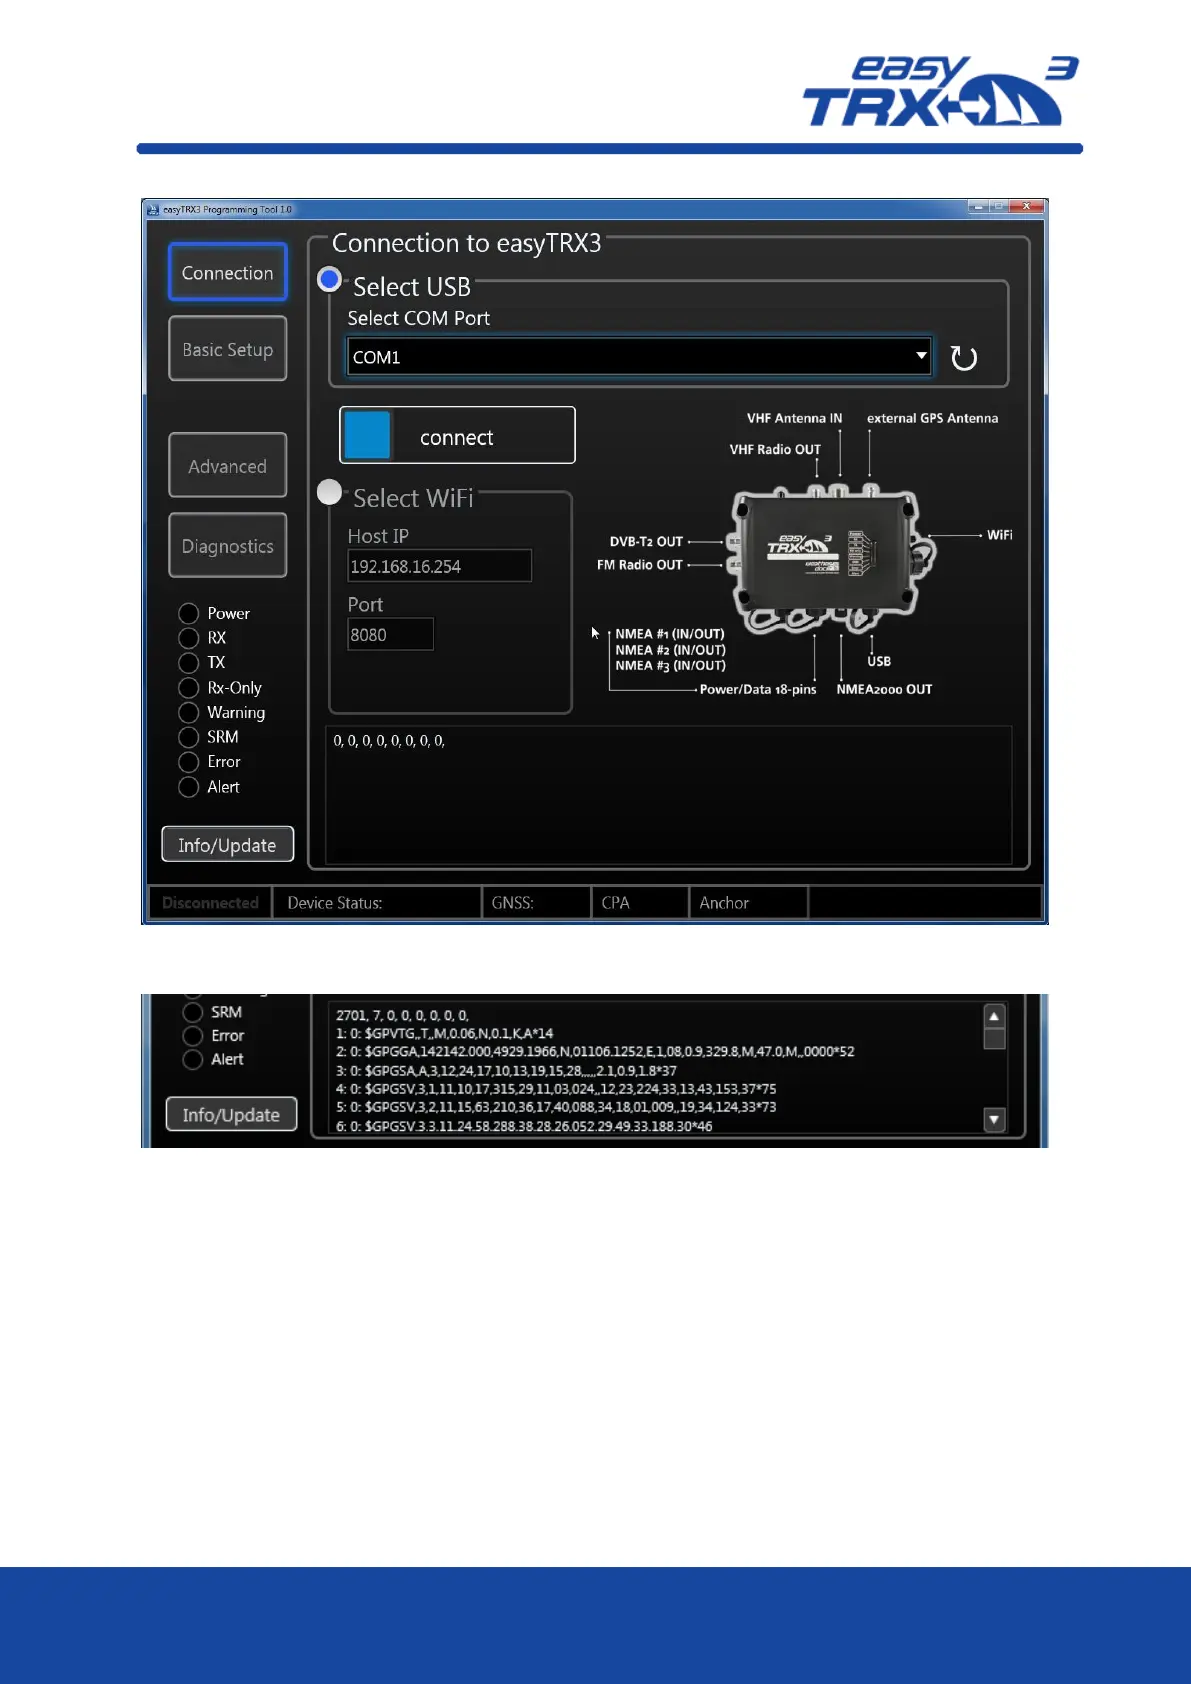Close the easyTRX3 Programming Tool window
This screenshot has width=1191, height=1684.
[x=1026, y=207]
